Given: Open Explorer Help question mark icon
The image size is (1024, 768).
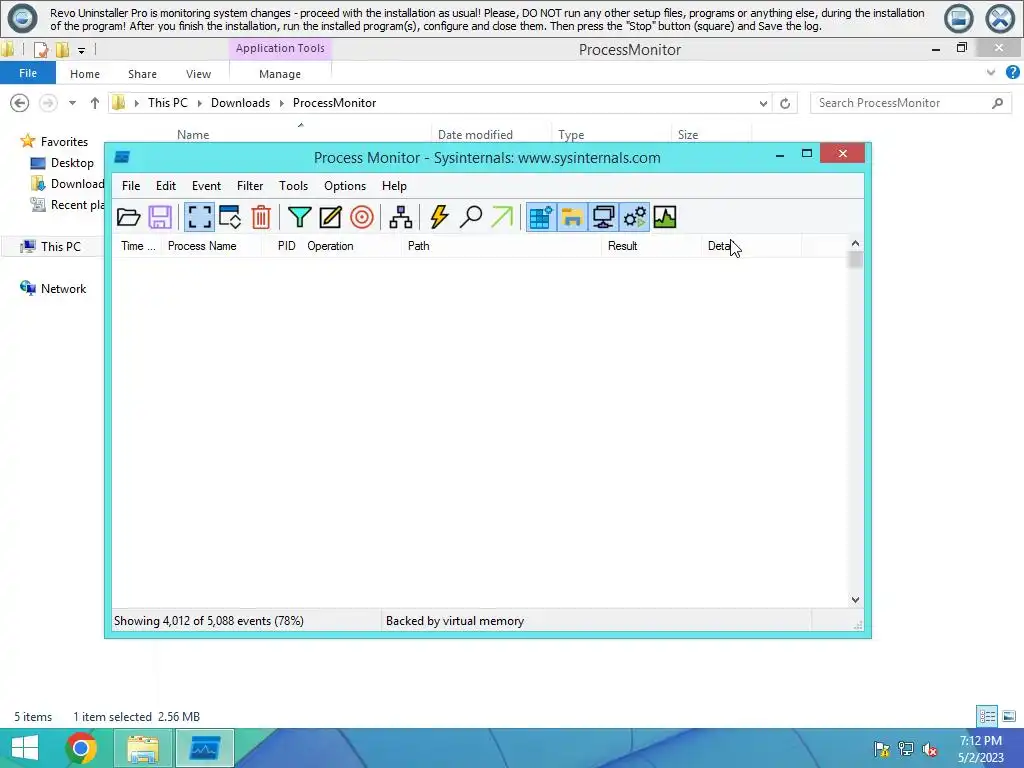Looking at the screenshot, I should tap(1012, 72).
